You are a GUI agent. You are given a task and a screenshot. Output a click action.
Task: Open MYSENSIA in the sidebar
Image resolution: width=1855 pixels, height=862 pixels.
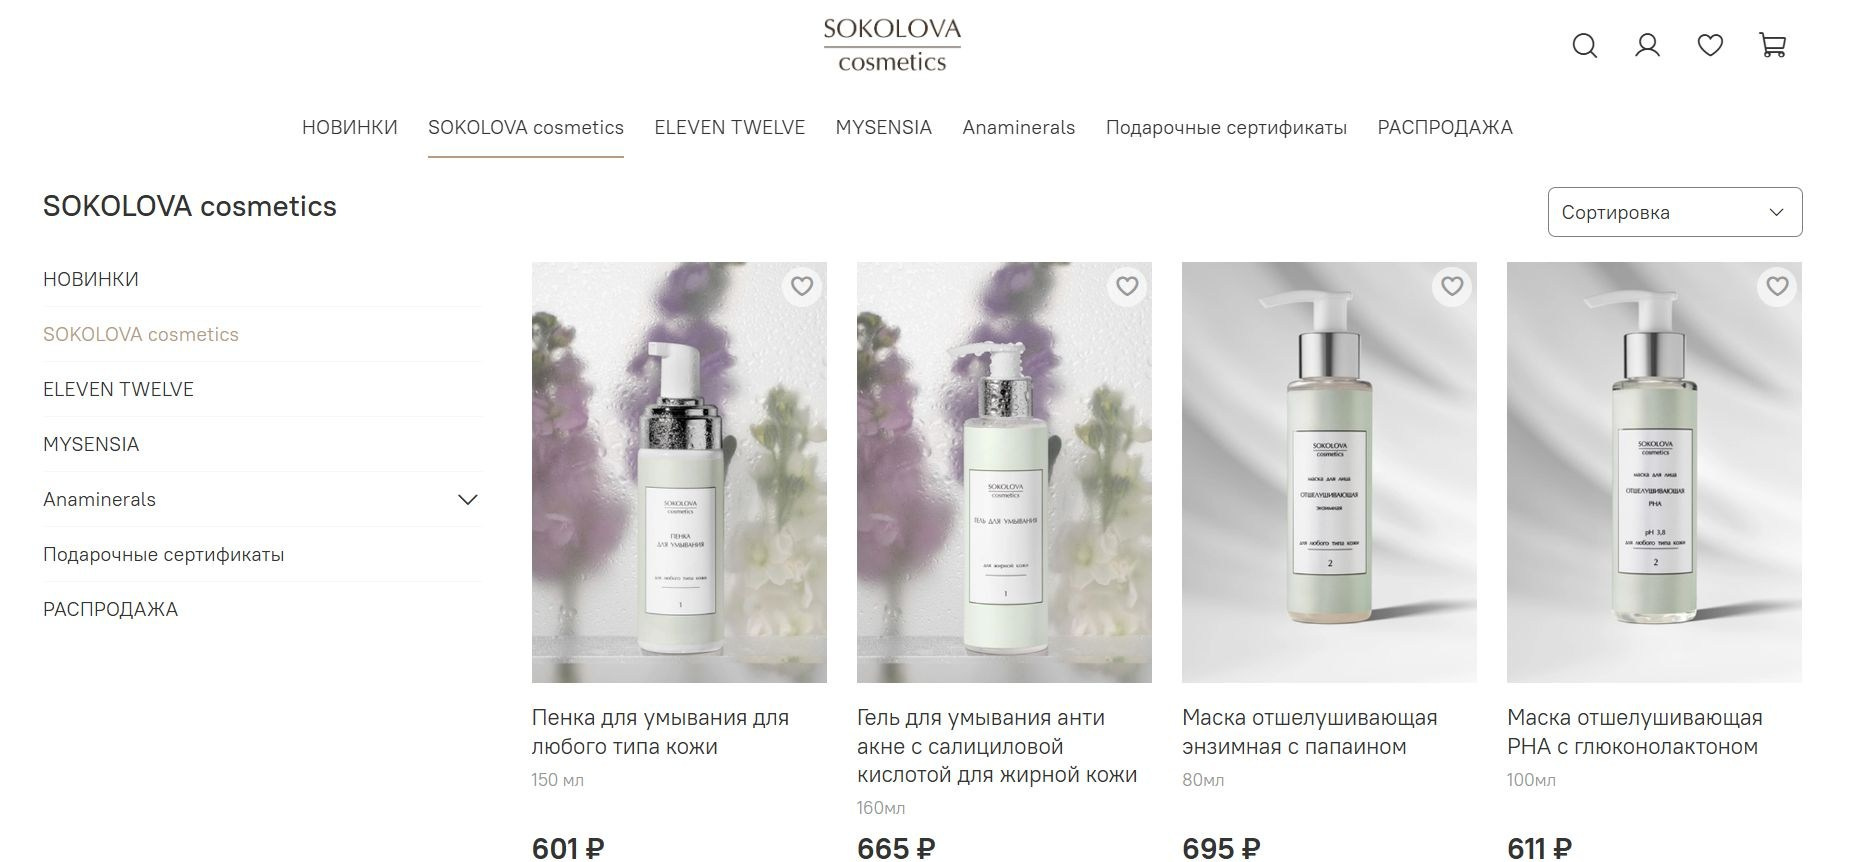pos(91,444)
